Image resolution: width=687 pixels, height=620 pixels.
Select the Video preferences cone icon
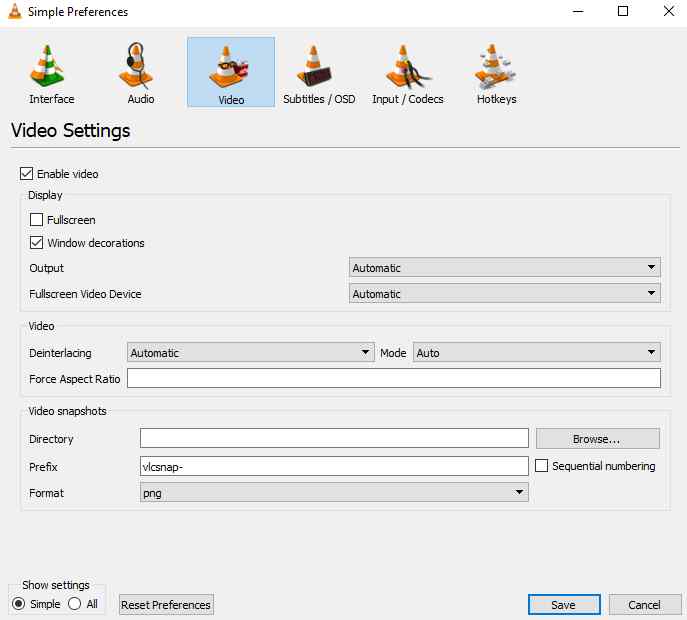228,67
